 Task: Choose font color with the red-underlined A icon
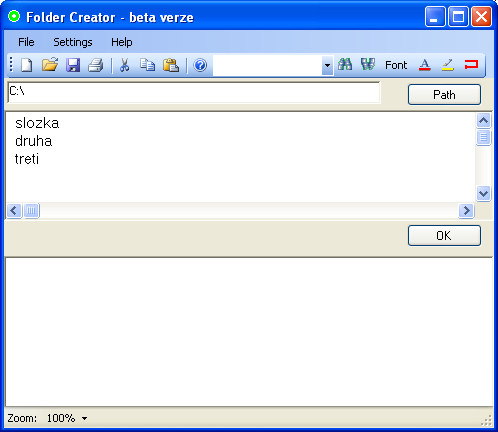coord(424,65)
